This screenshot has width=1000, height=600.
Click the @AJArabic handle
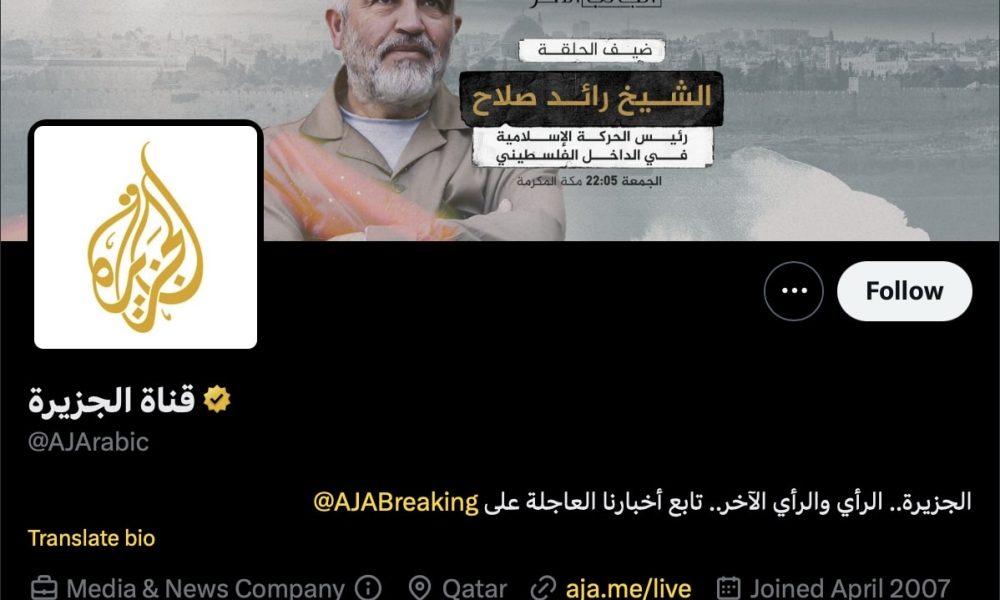coord(88,442)
